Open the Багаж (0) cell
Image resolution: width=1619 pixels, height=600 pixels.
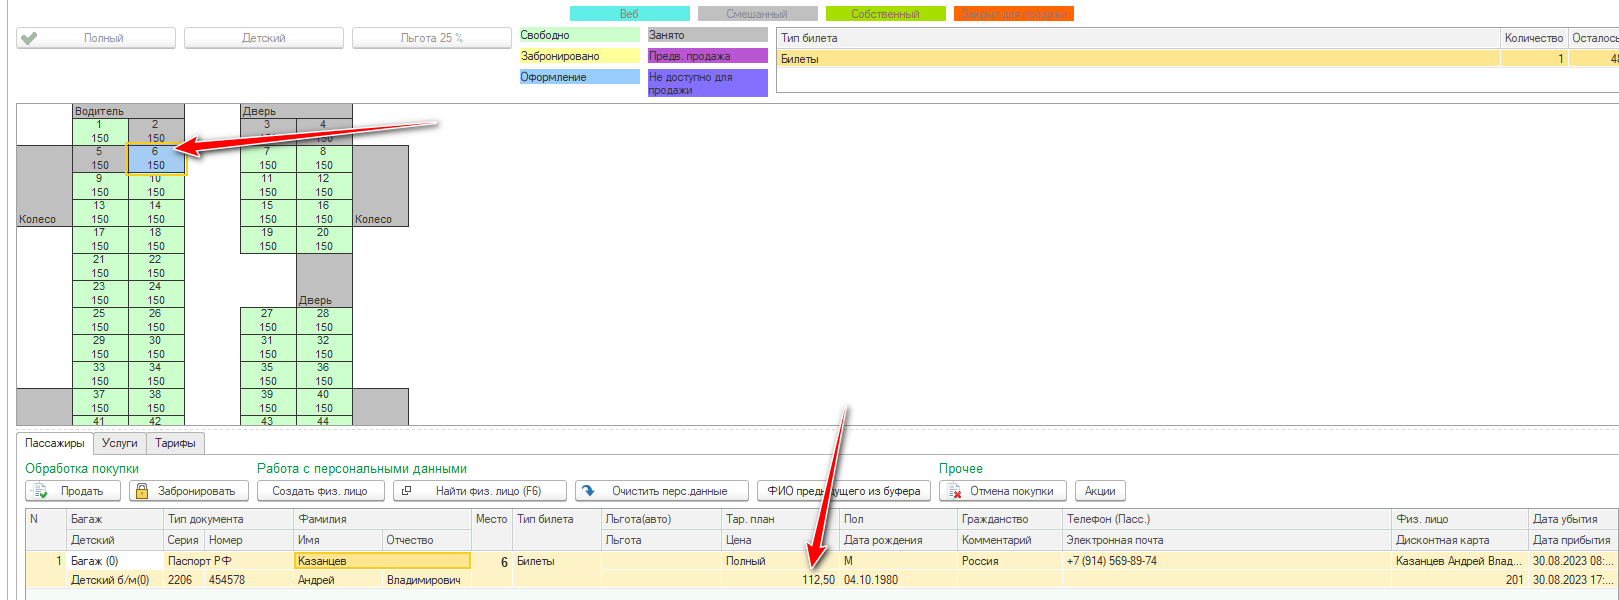point(114,561)
